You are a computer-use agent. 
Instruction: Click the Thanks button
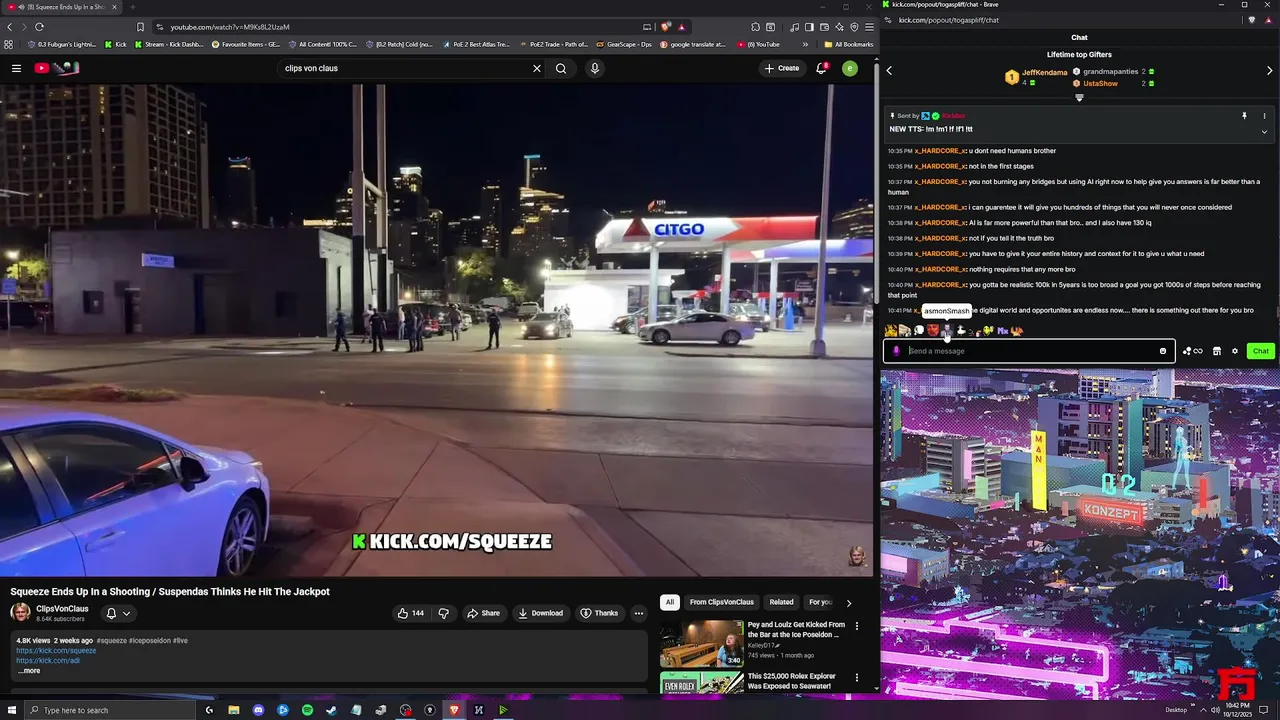click(599, 613)
